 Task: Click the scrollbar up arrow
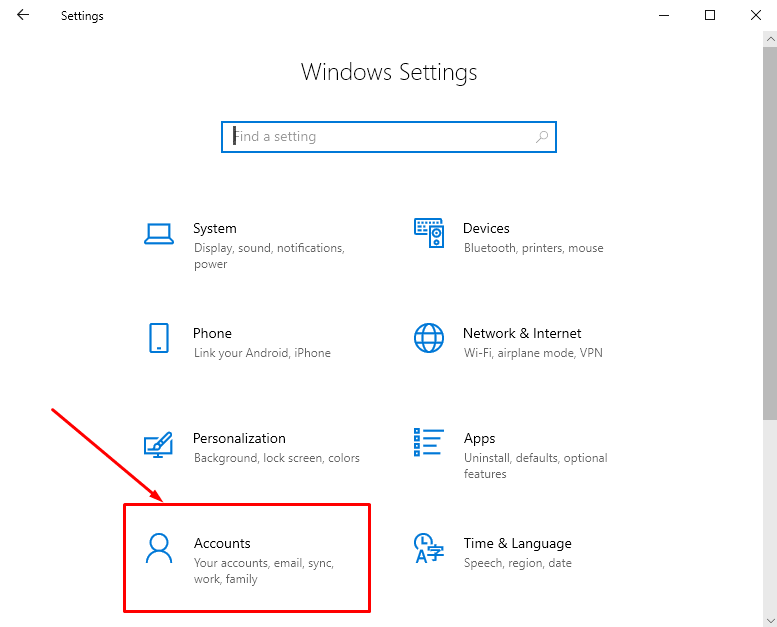click(x=770, y=39)
